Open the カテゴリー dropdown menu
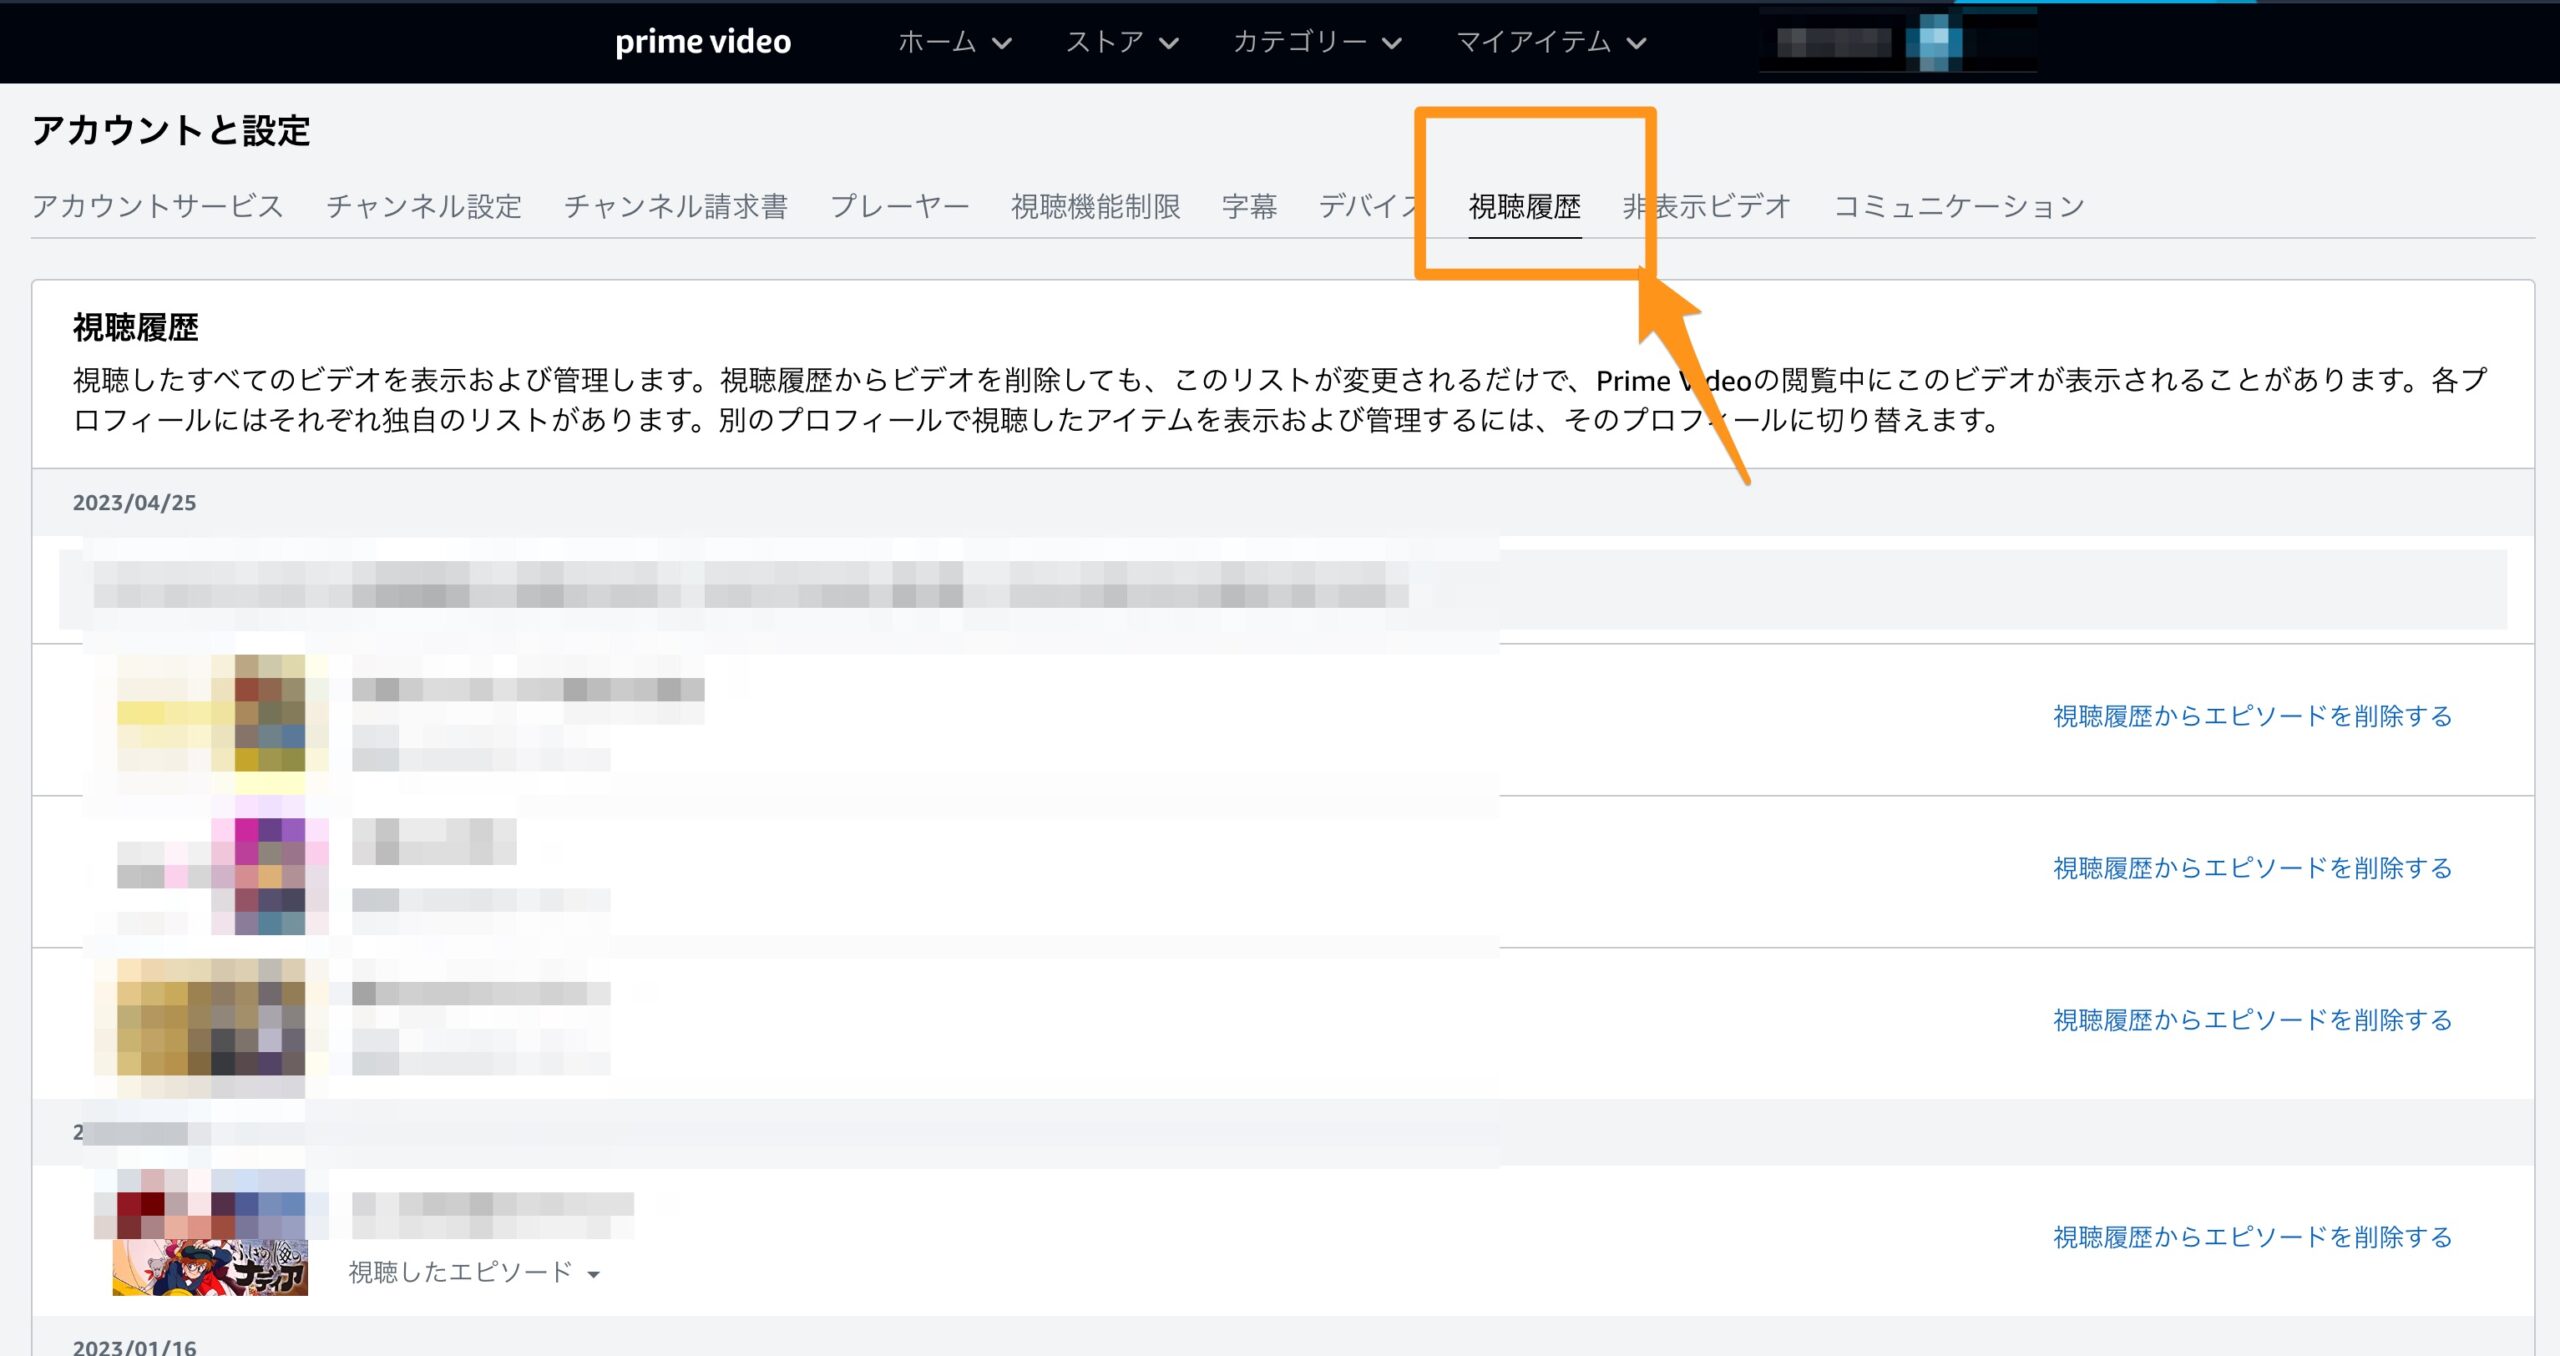Image resolution: width=2560 pixels, height=1356 pixels. (1316, 42)
